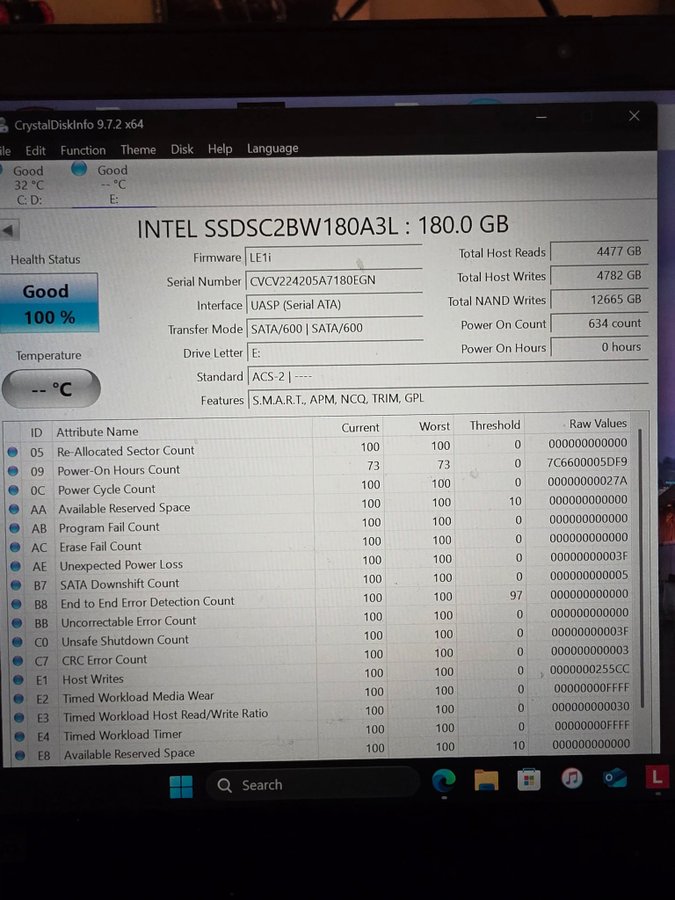Switch to the C: D: disk entry
This screenshot has width=675, height=900.
(28, 185)
